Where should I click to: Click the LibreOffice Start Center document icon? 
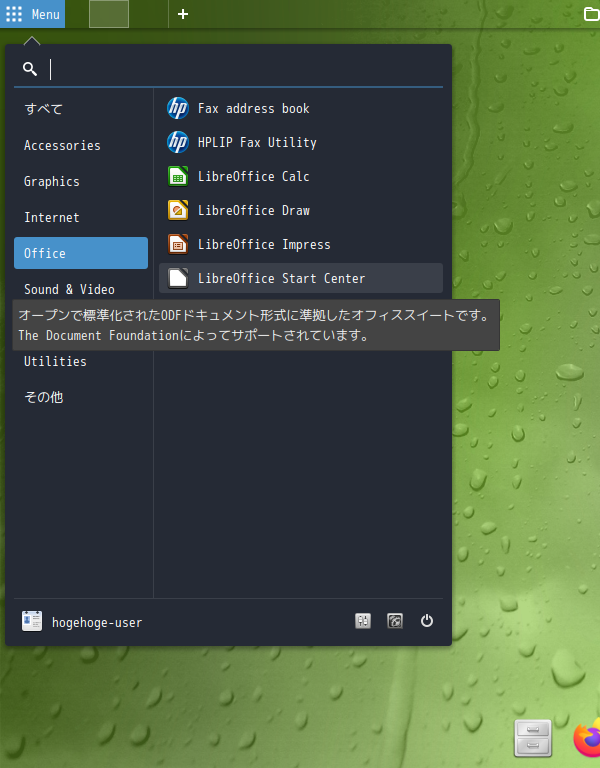(x=178, y=278)
